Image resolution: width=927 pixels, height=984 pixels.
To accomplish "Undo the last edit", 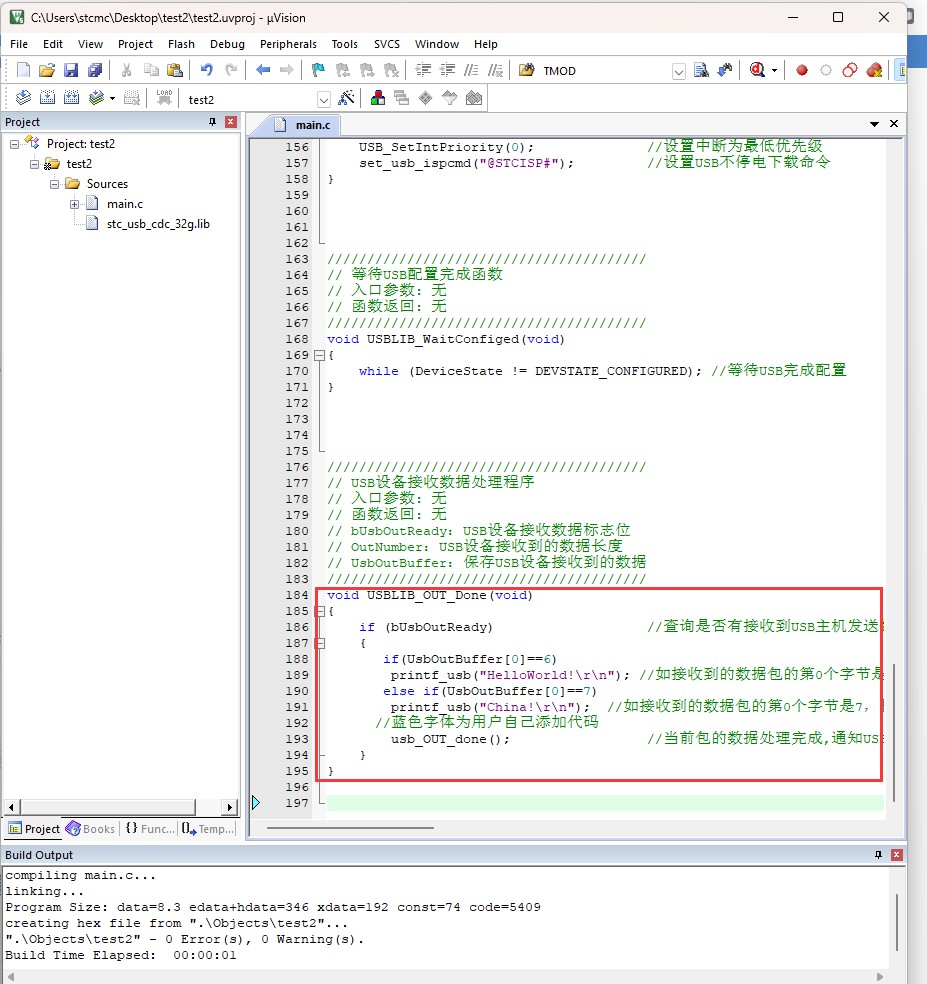I will tap(206, 70).
